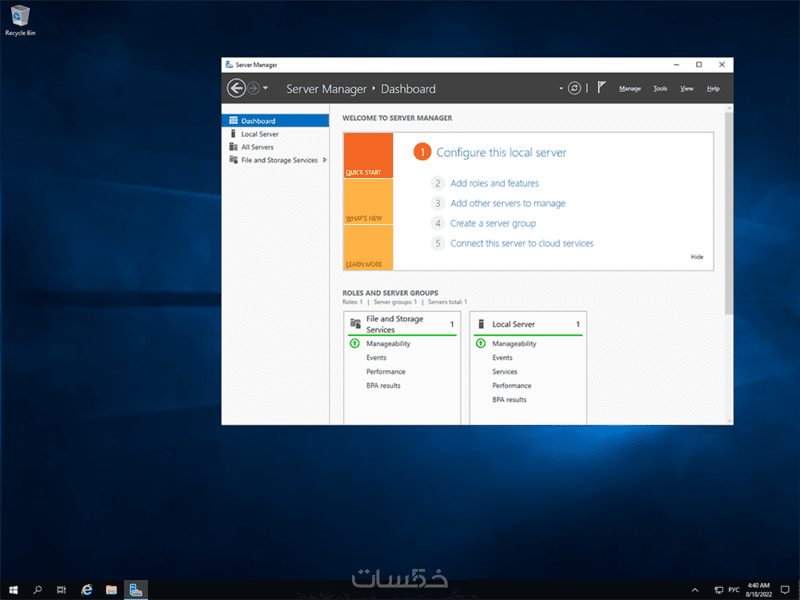Launch Internet Explorer from the taskbar
This screenshot has height=600, width=800.
point(87,590)
